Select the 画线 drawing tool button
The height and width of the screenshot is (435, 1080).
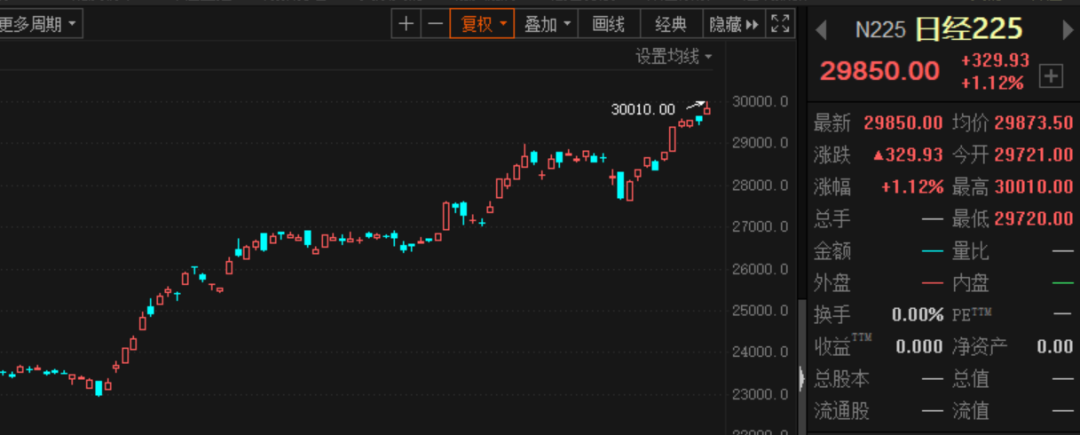coord(609,24)
